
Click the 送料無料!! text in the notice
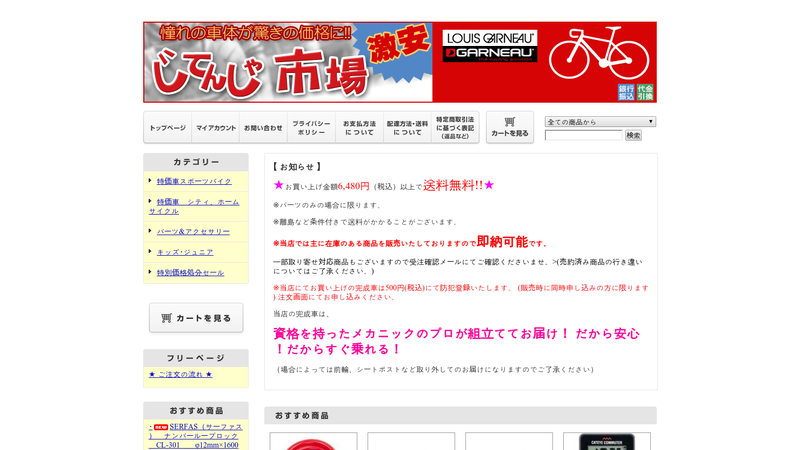pyautogui.click(x=453, y=185)
